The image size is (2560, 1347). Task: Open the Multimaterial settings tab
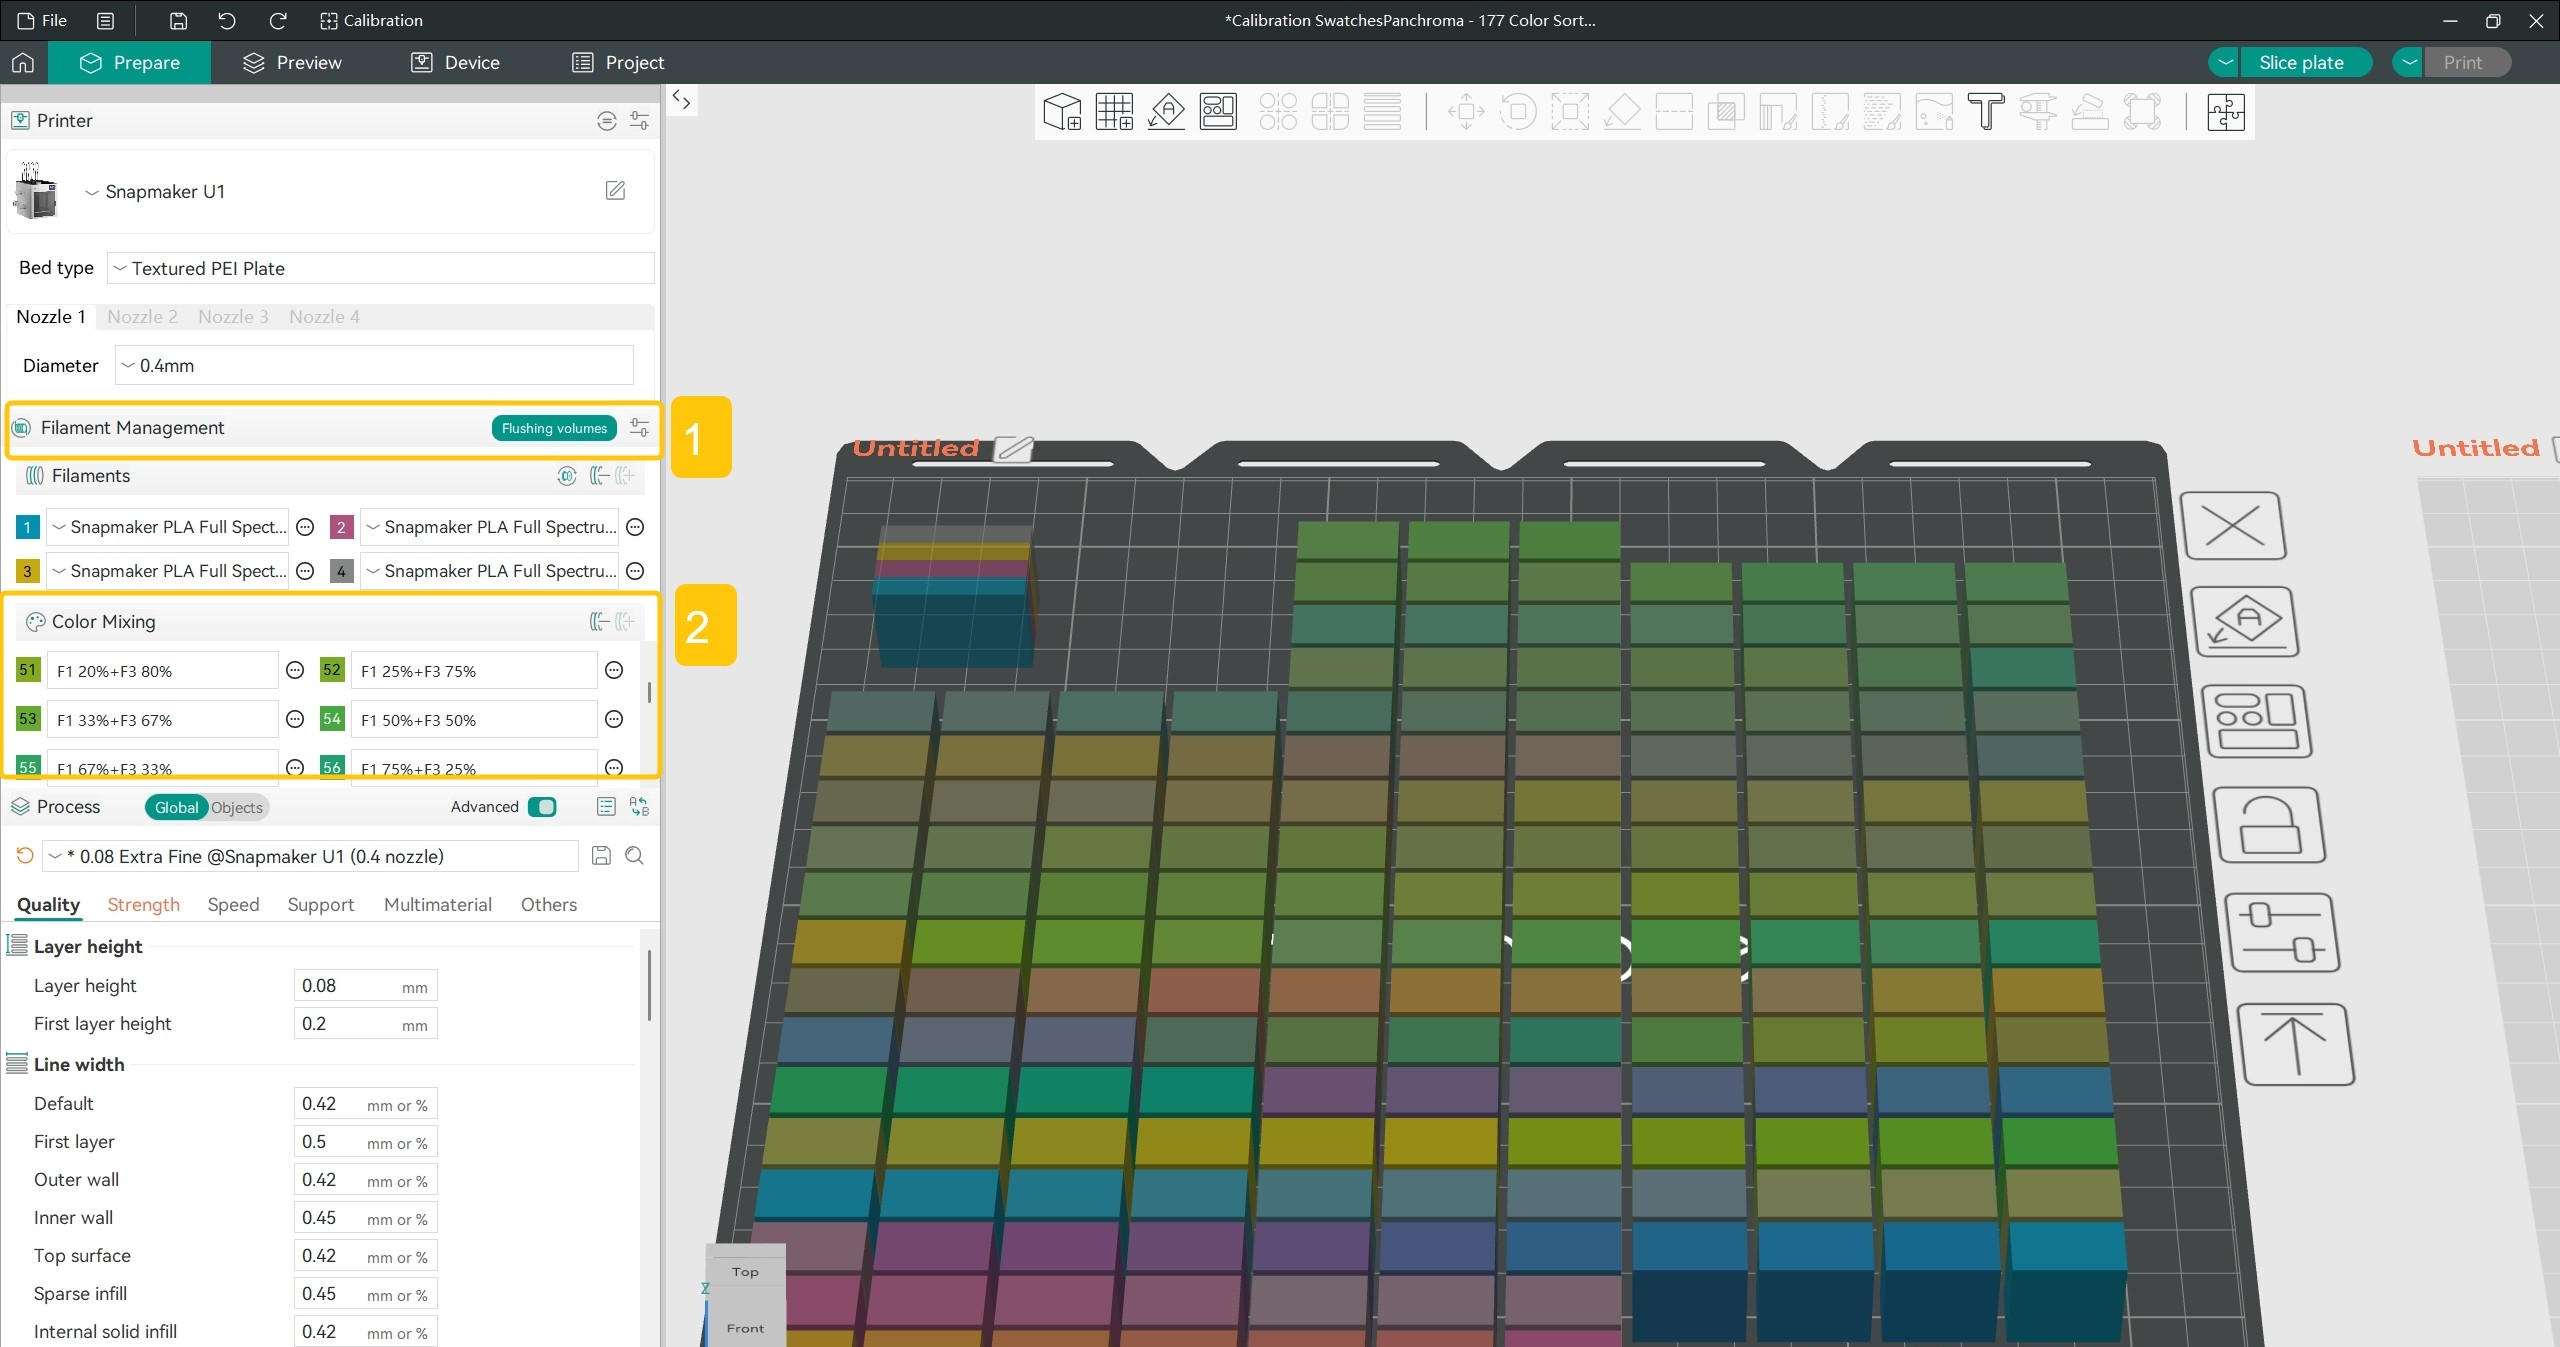tap(438, 904)
